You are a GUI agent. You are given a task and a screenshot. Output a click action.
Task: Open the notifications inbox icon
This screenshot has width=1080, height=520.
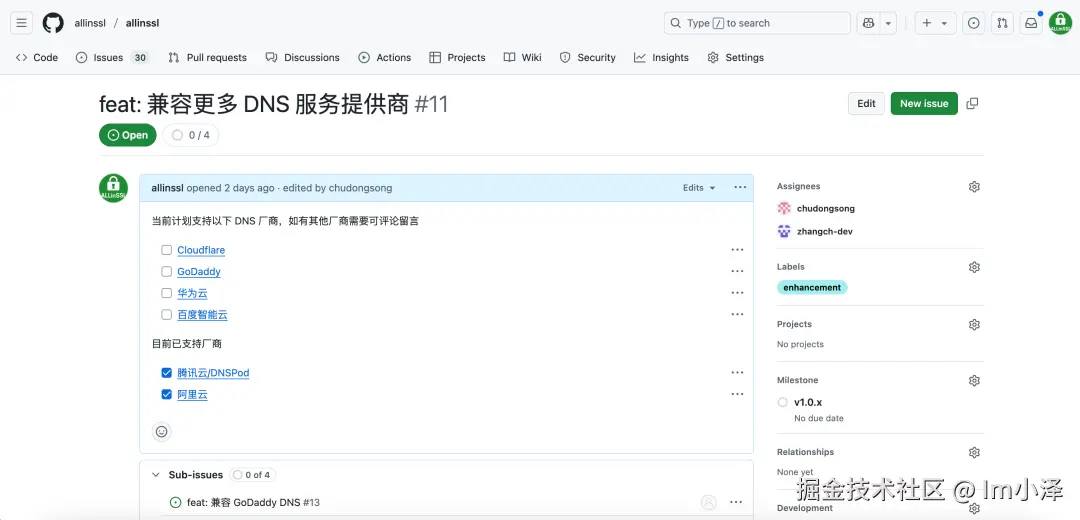[x=1031, y=23]
